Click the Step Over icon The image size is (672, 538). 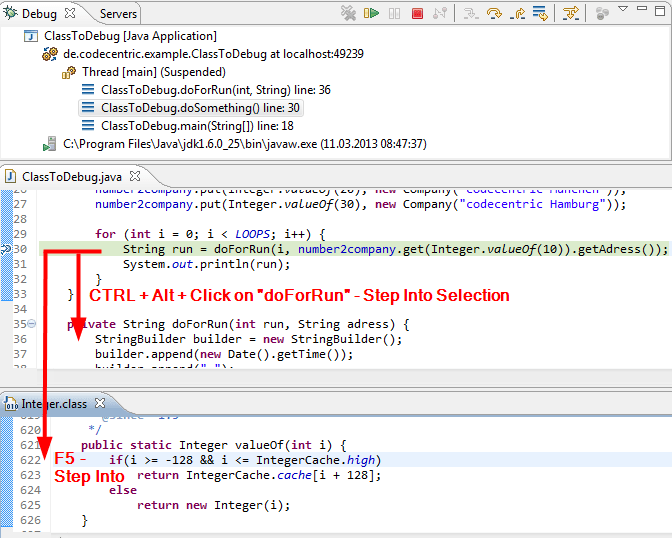[494, 13]
